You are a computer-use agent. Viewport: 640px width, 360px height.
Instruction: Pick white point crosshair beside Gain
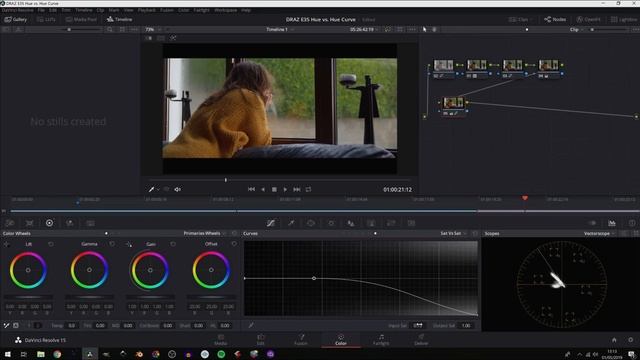tap(129, 244)
